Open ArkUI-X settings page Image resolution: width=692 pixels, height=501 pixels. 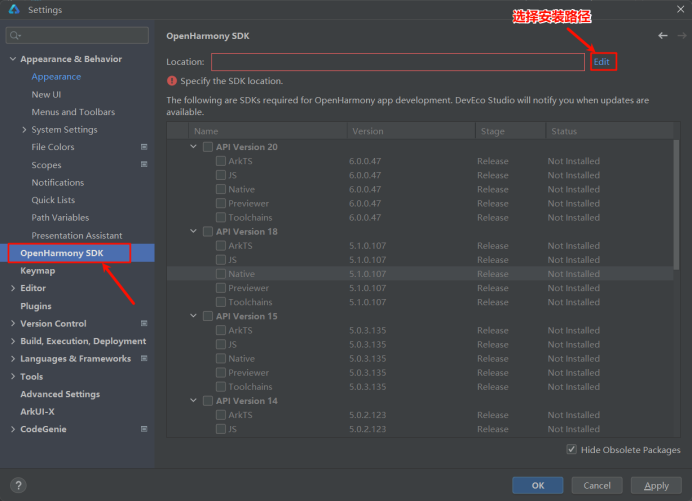point(38,412)
